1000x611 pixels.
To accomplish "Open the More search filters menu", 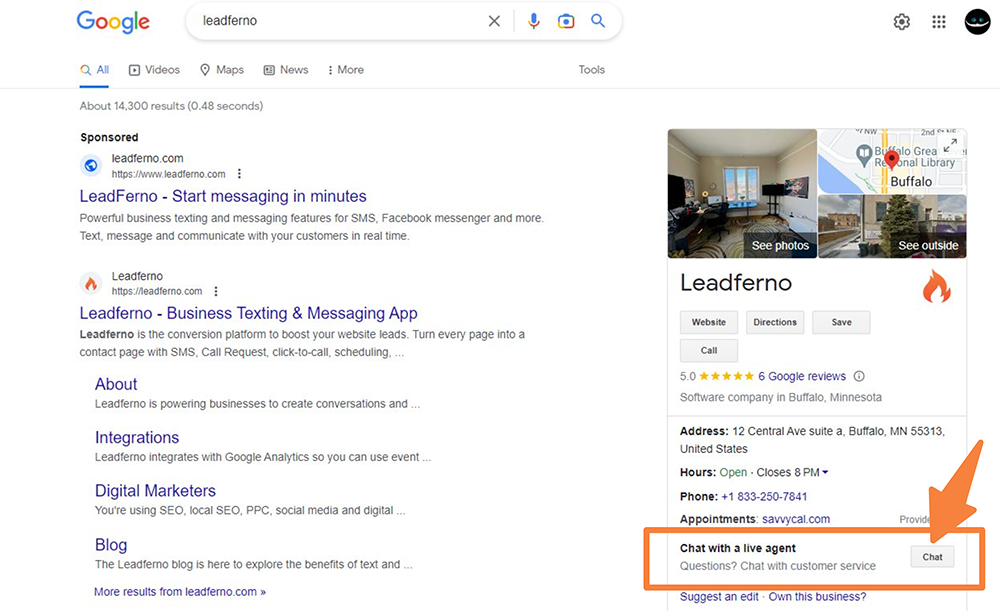I will pyautogui.click(x=346, y=70).
